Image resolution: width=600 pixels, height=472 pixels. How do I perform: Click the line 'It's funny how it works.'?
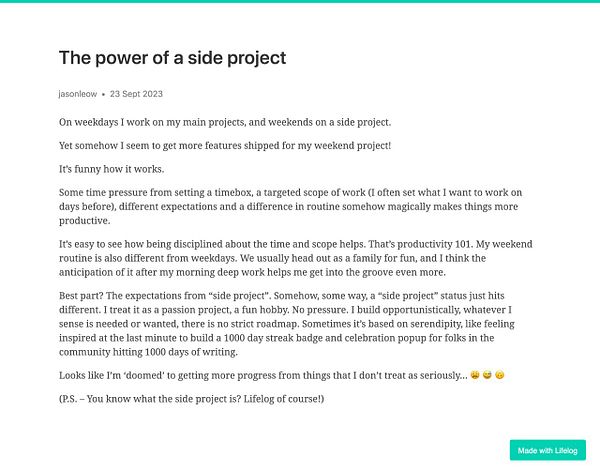(111, 169)
